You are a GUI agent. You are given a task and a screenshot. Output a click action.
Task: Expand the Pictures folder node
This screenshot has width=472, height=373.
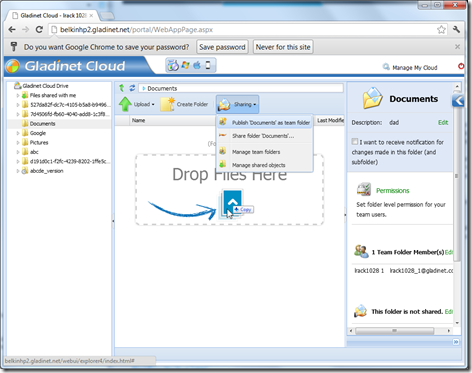pyautogui.click(x=18, y=142)
